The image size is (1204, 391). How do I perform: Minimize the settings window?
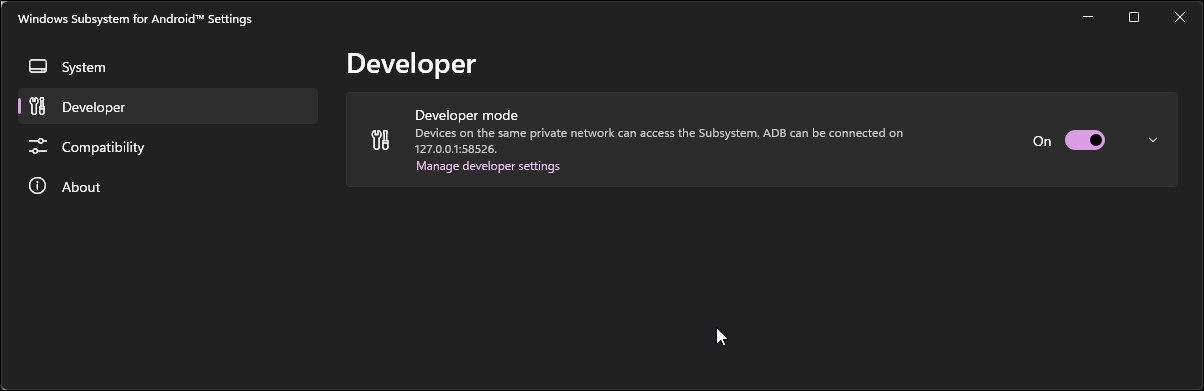(1088, 17)
